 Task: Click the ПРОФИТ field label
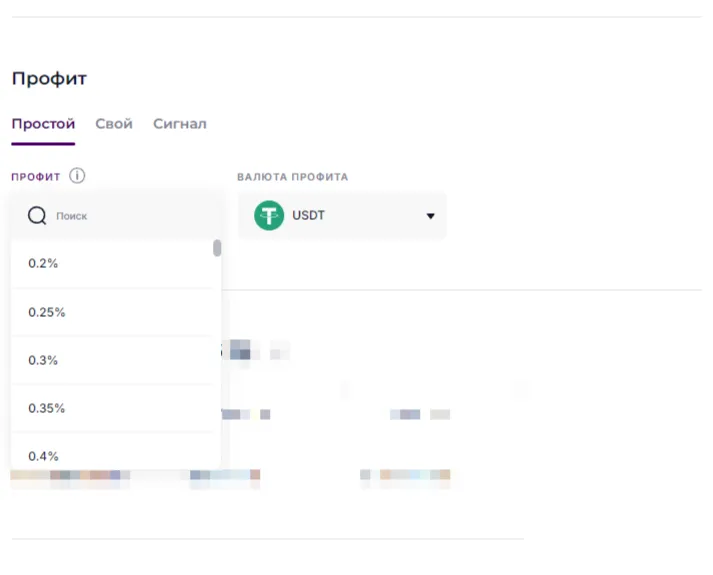pyautogui.click(x=36, y=177)
